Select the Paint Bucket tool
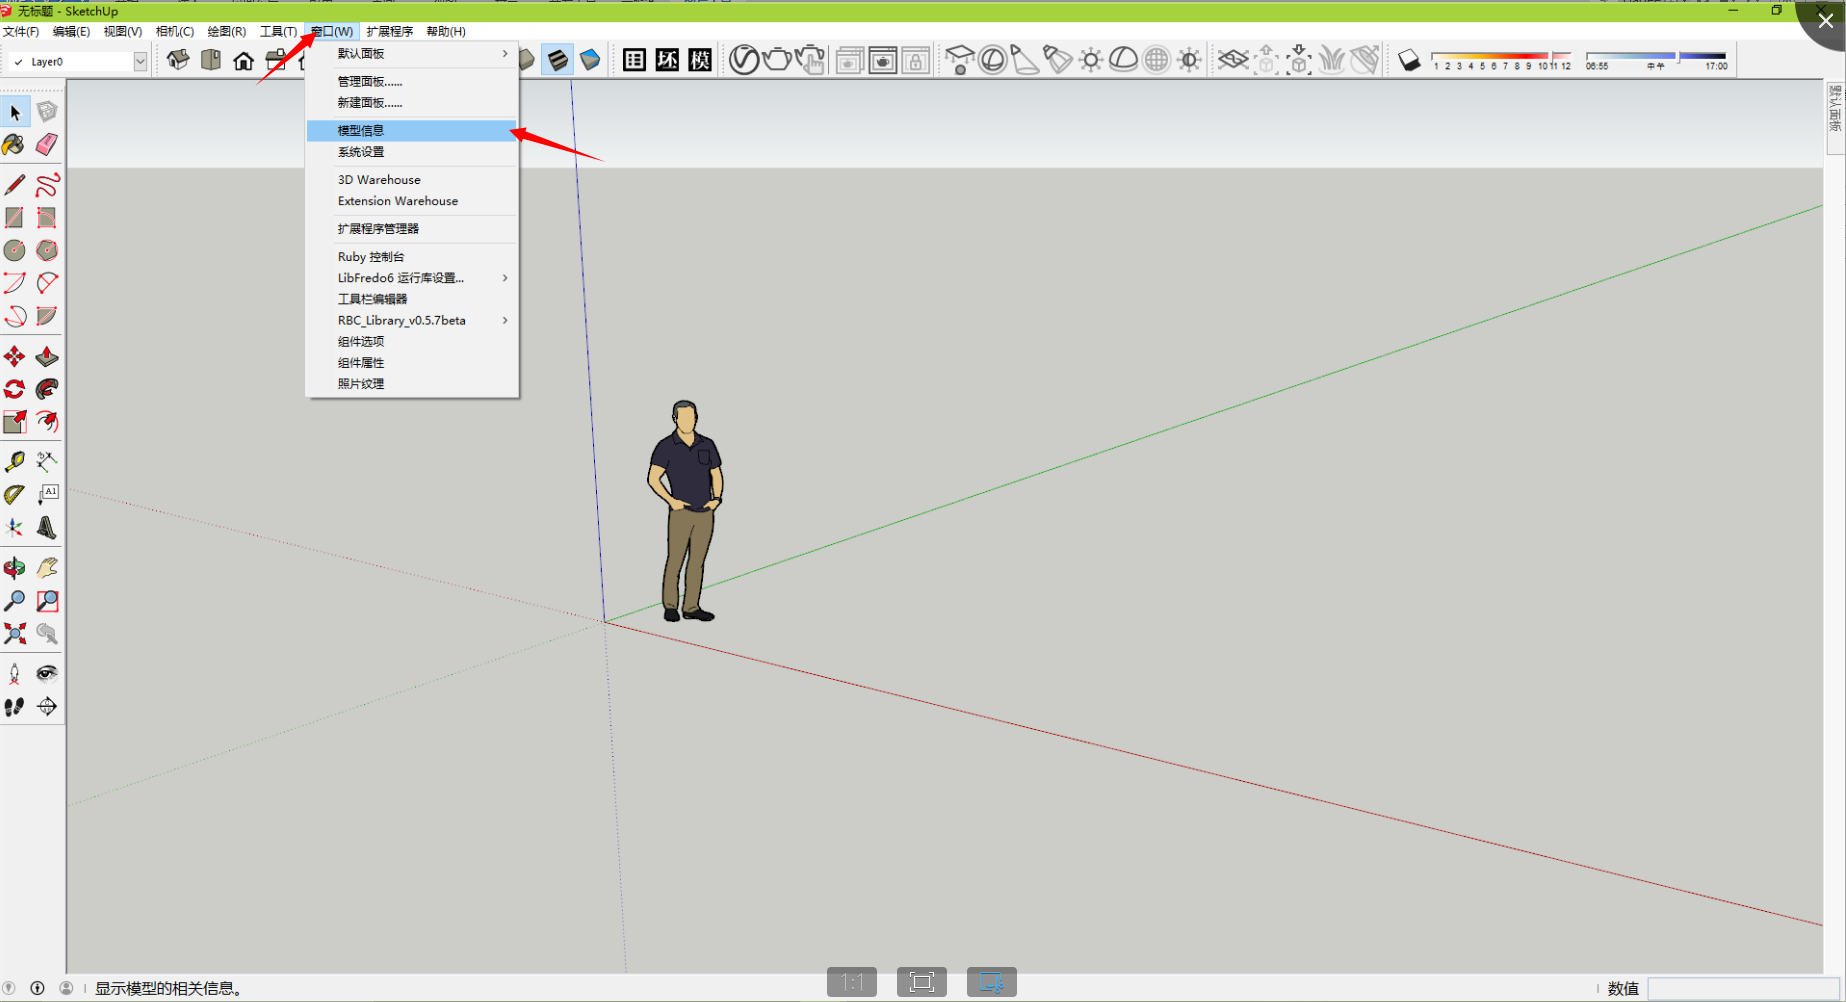This screenshot has height=1002, width=1846. tap(14, 145)
